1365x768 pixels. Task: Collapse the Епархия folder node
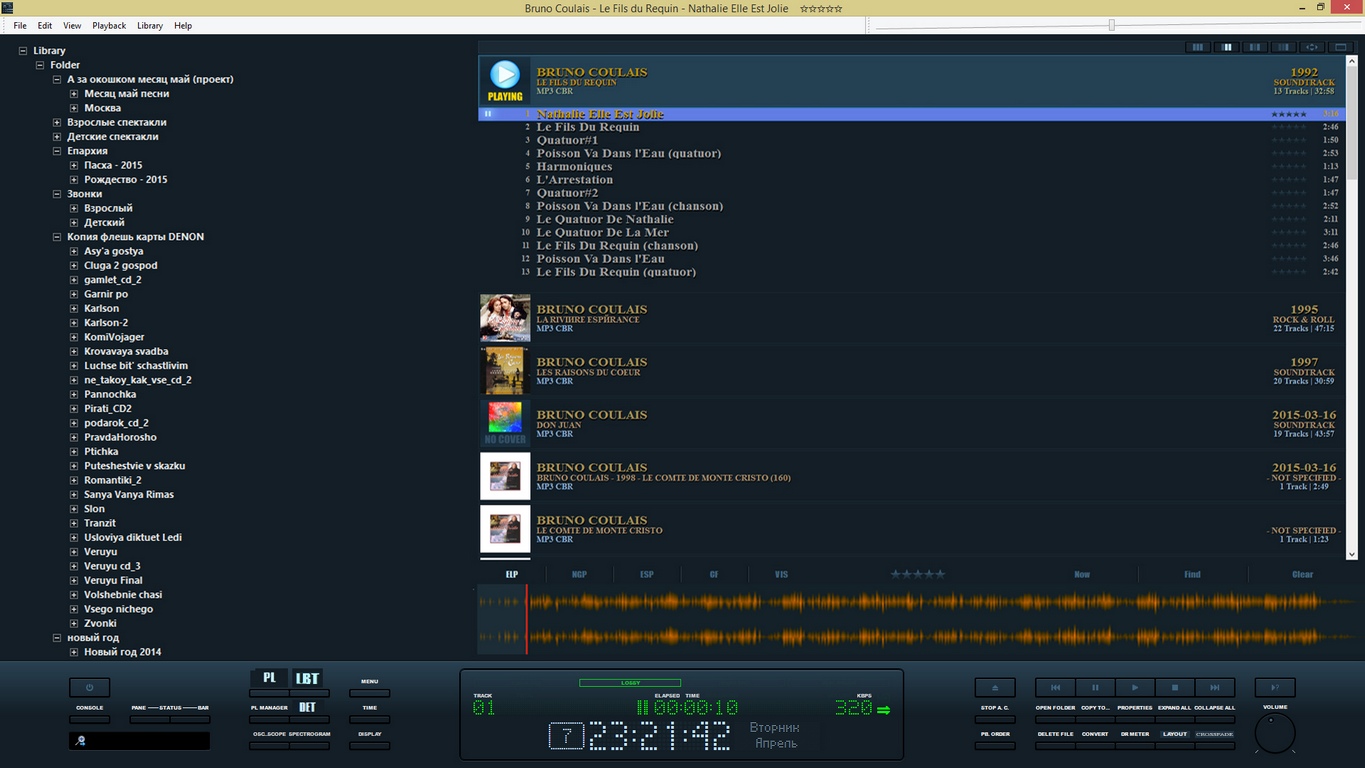click(x=57, y=151)
